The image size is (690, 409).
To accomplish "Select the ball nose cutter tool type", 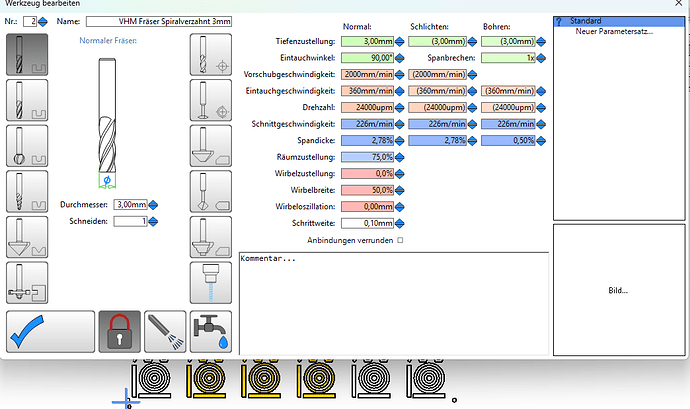I will click(27, 146).
